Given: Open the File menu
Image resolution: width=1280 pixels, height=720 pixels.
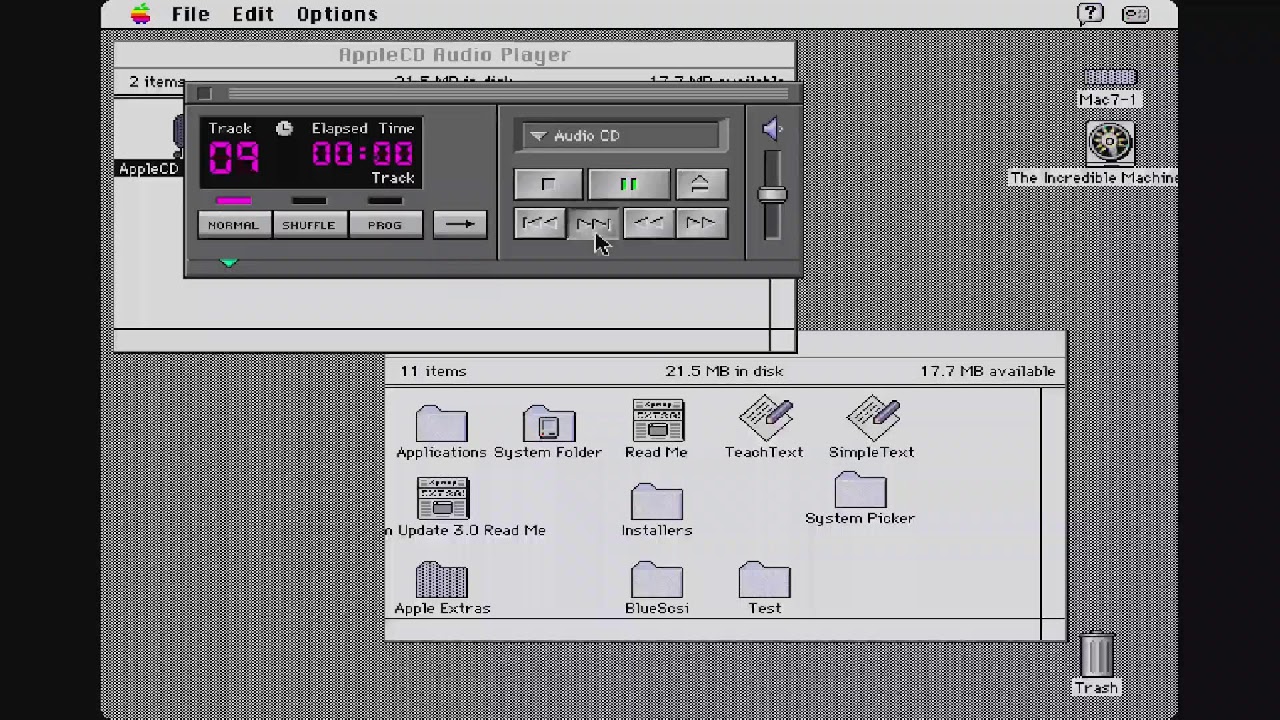Looking at the screenshot, I should pyautogui.click(x=190, y=14).
